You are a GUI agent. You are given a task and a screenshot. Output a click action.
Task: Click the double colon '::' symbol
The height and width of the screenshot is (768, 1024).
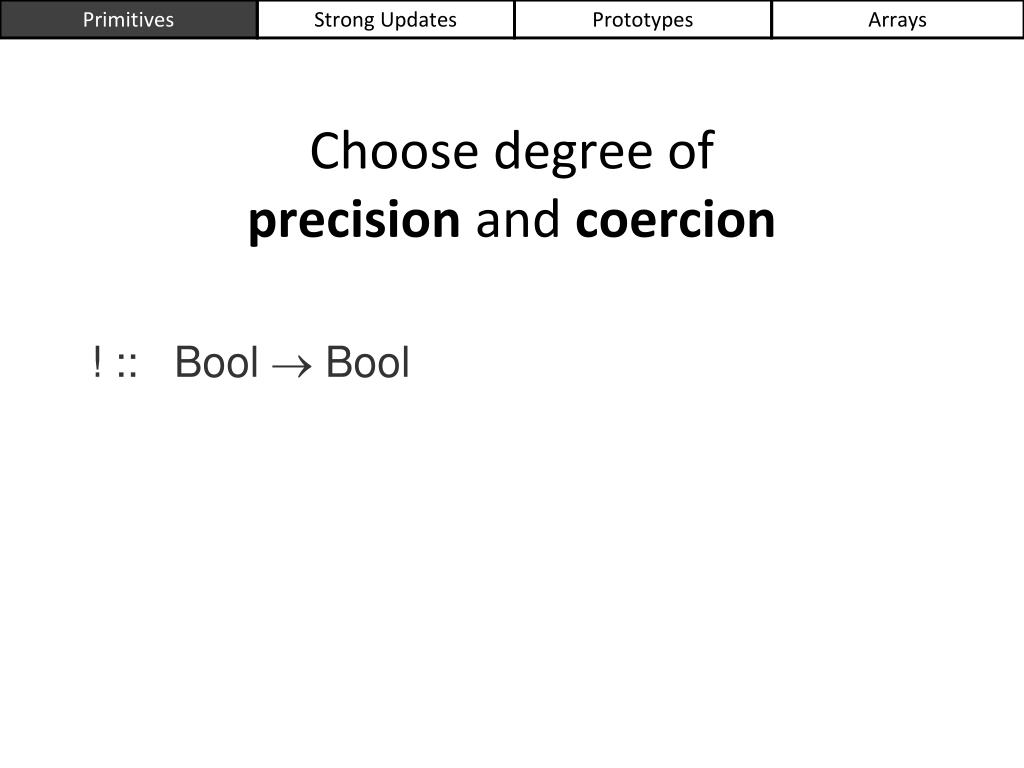[x=127, y=367]
